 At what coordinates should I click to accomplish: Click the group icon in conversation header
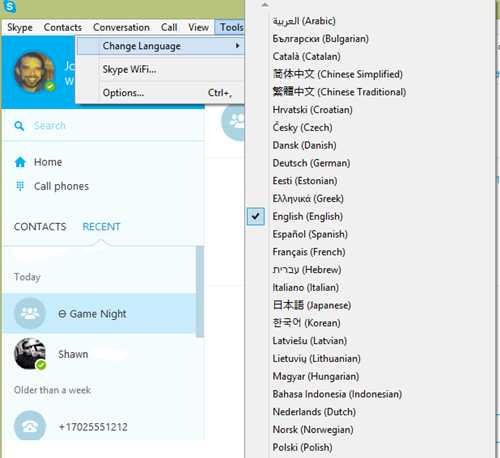(x=234, y=122)
